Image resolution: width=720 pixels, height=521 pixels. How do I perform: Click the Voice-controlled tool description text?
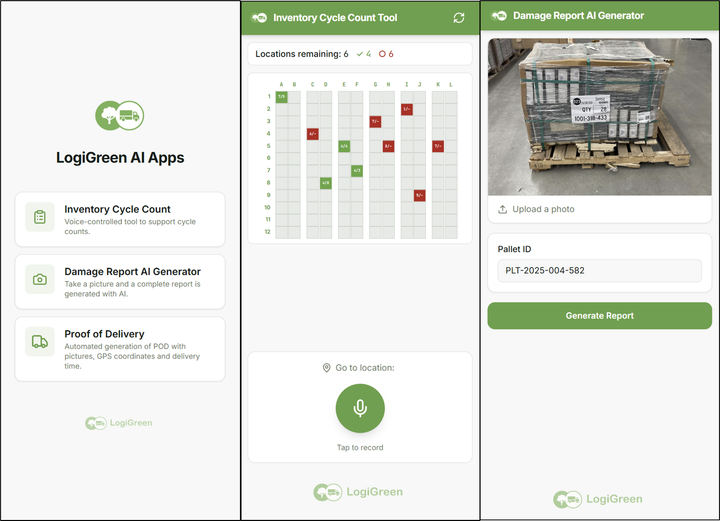[130, 226]
